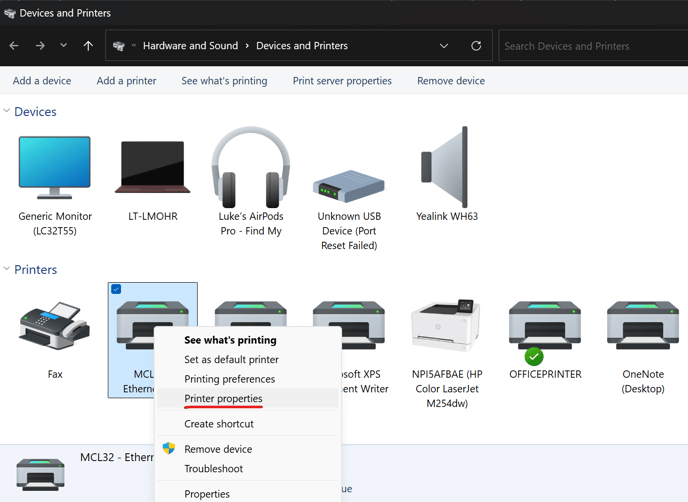Image resolution: width=688 pixels, height=502 pixels.
Task: Select the Fax printer icon
Action: (55, 327)
